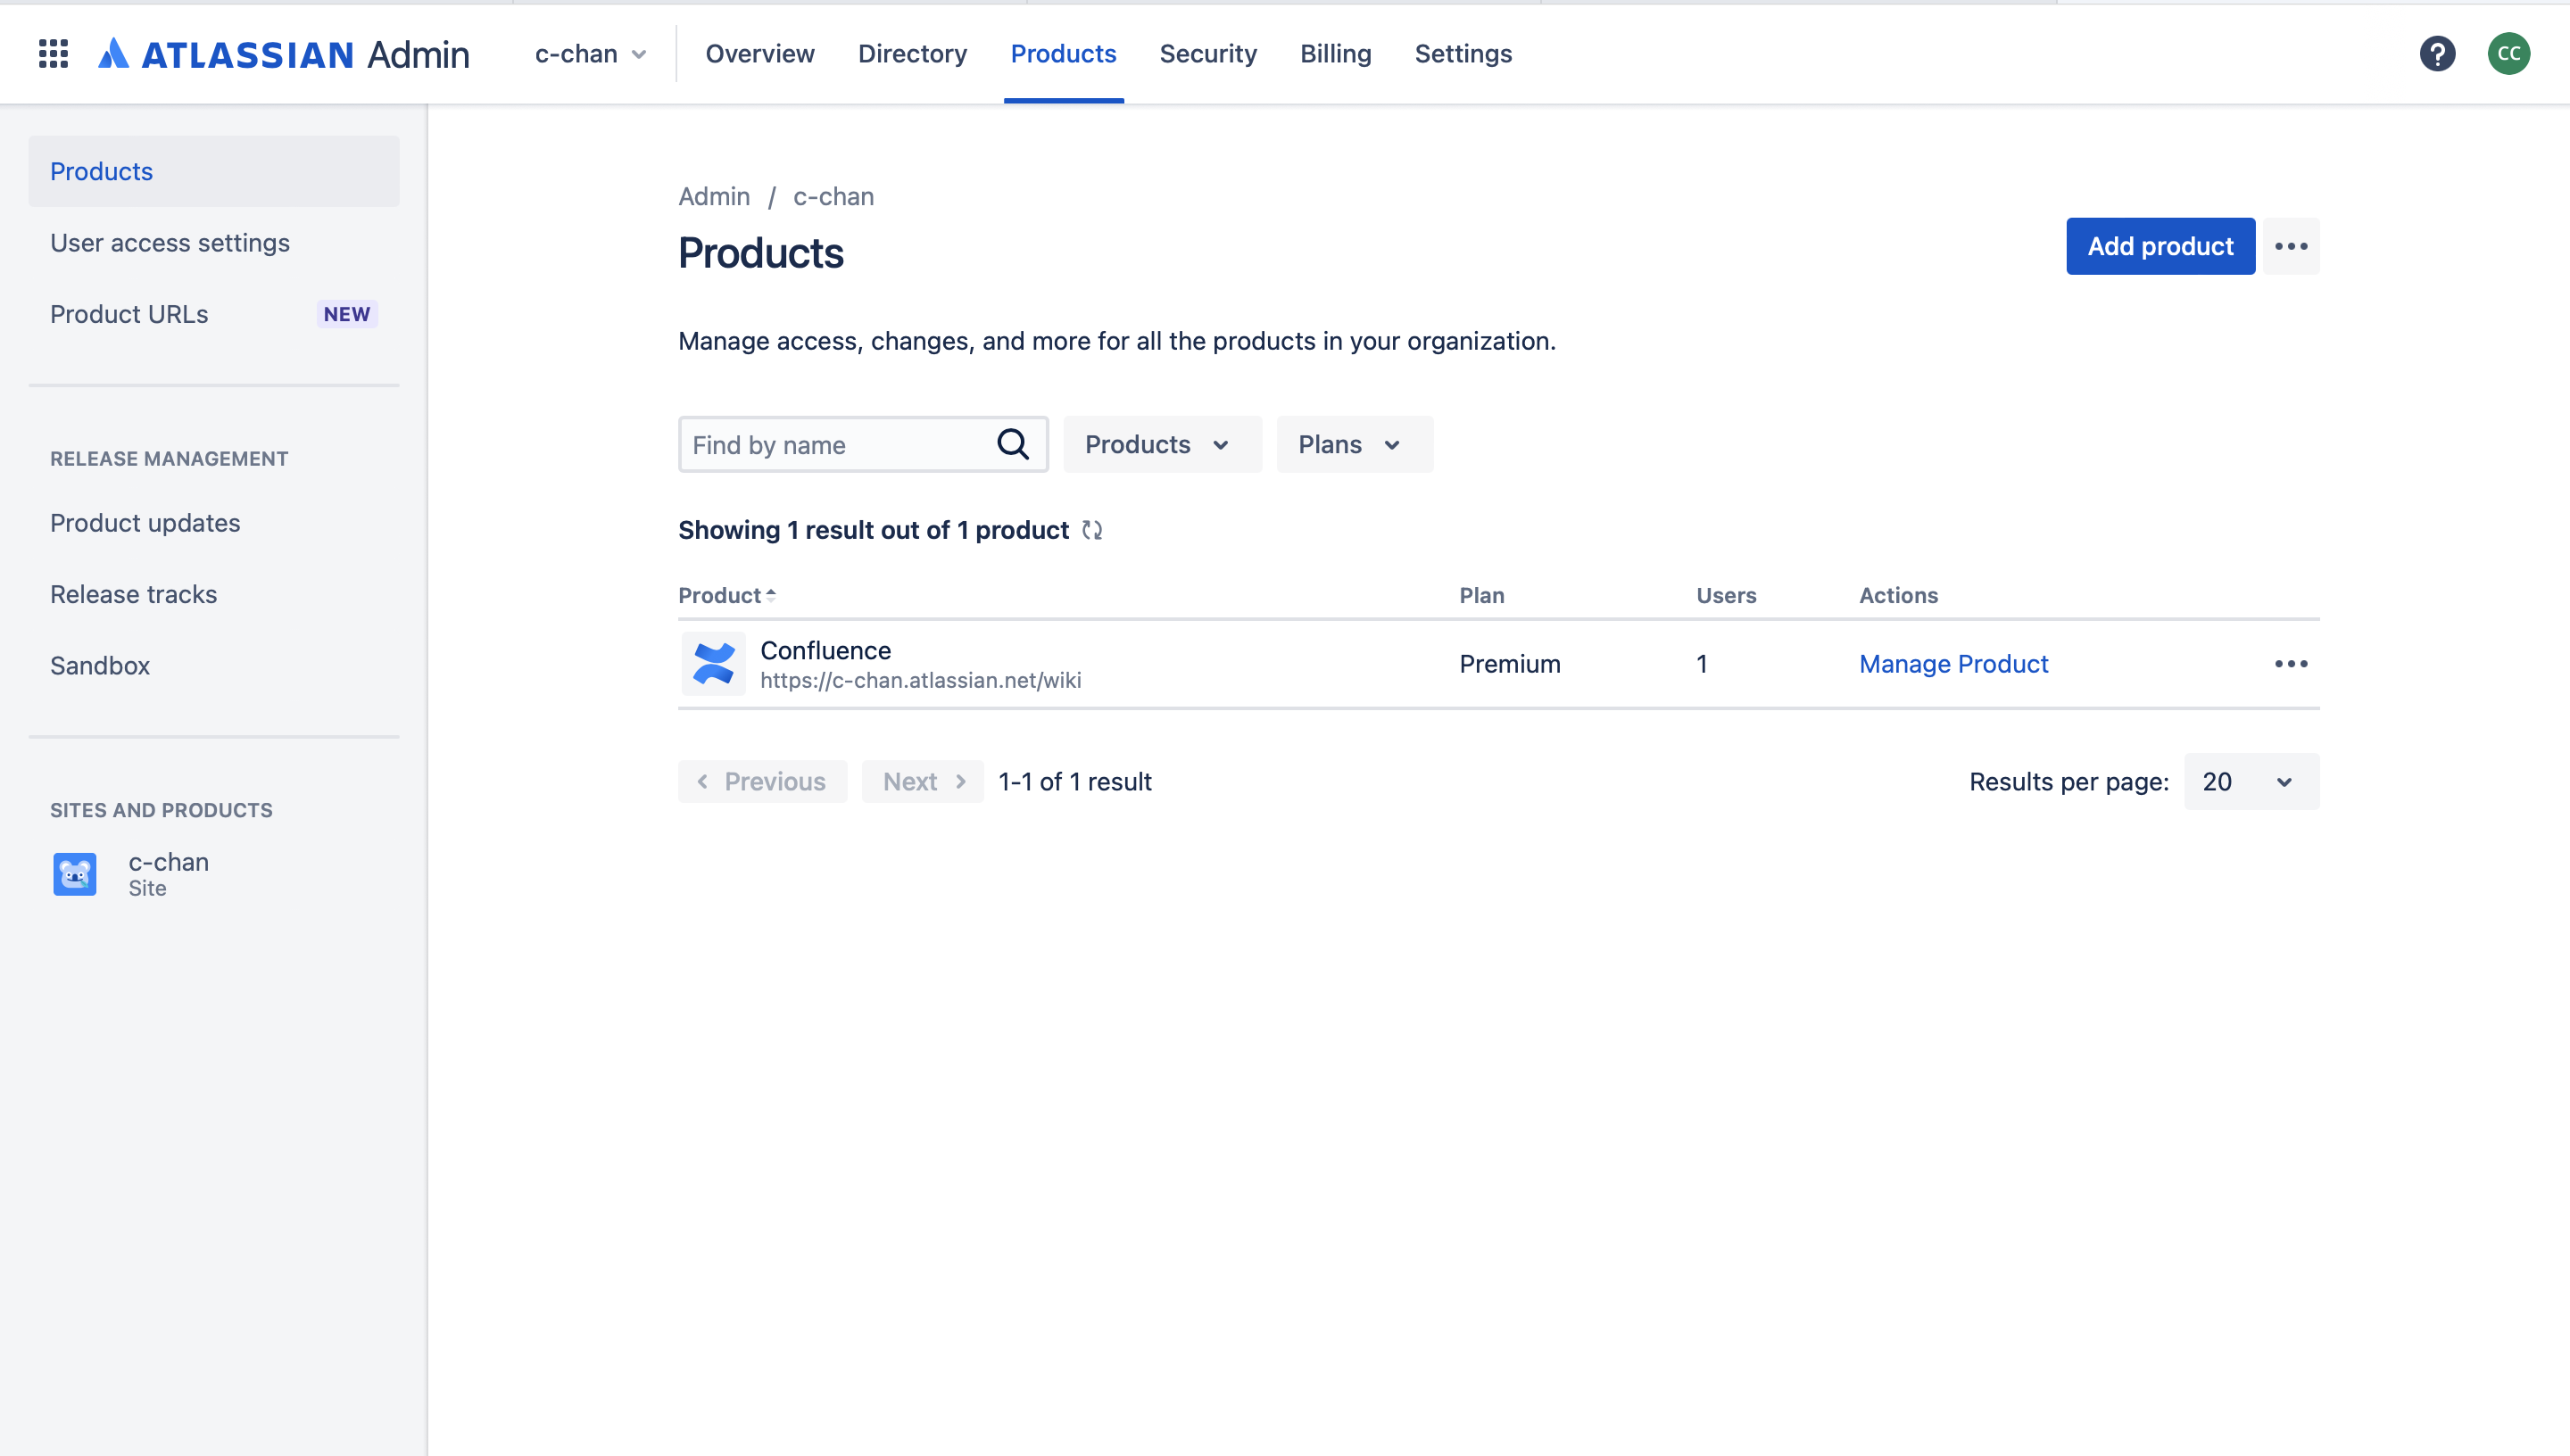Viewport: 2570px width, 1456px height.
Task: Click the Products tab in top navigation
Action: pyautogui.click(x=1063, y=53)
